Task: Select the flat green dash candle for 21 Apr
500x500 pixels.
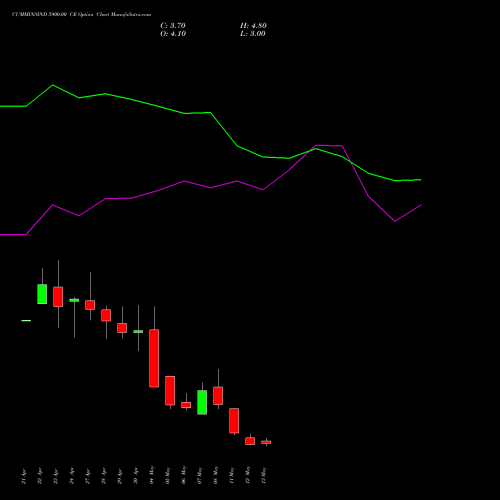Action: coord(26,321)
